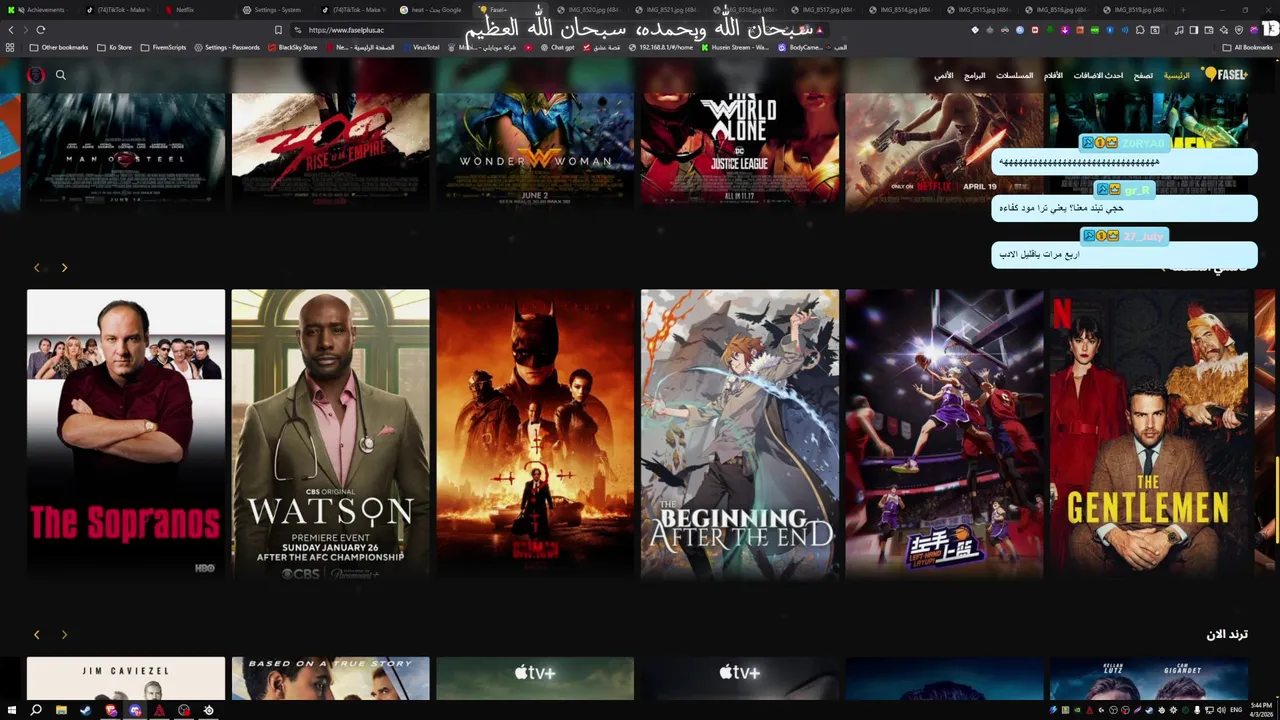Show next items in trending row
The height and width of the screenshot is (720, 1280).
click(x=64, y=634)
